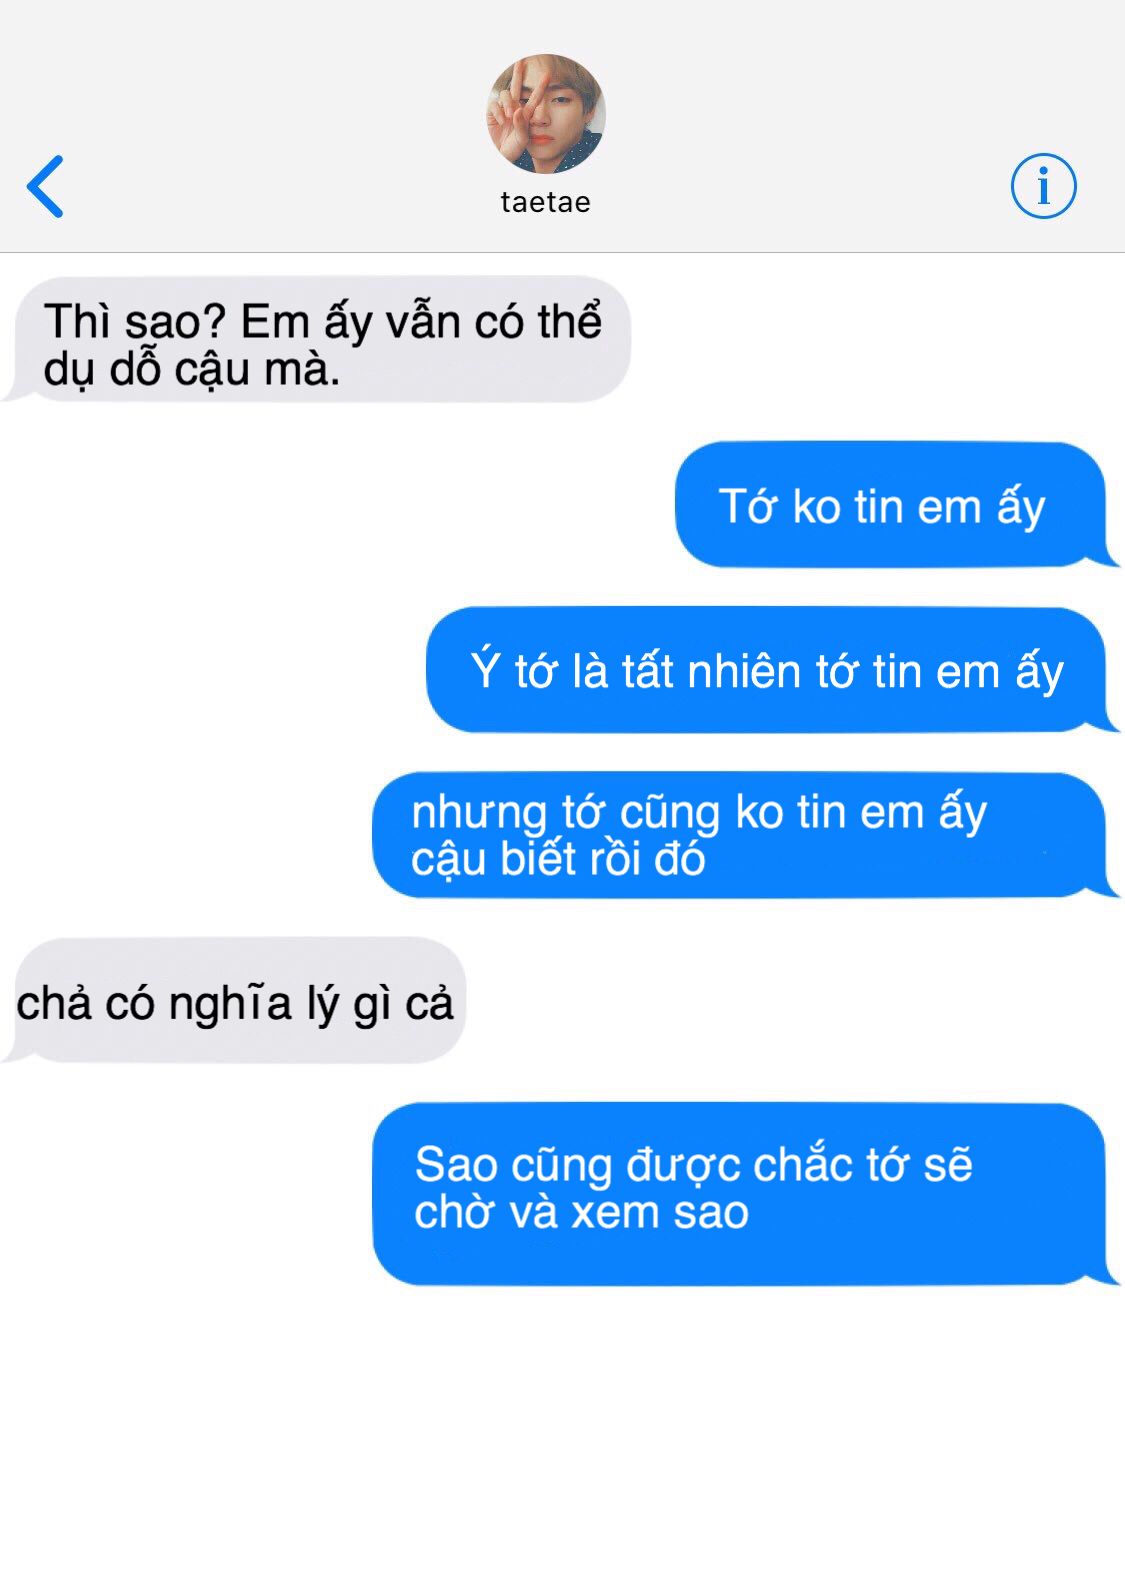Click 'chờ và xem sao' text line
The image size is (1125, 1581).
581,1213
